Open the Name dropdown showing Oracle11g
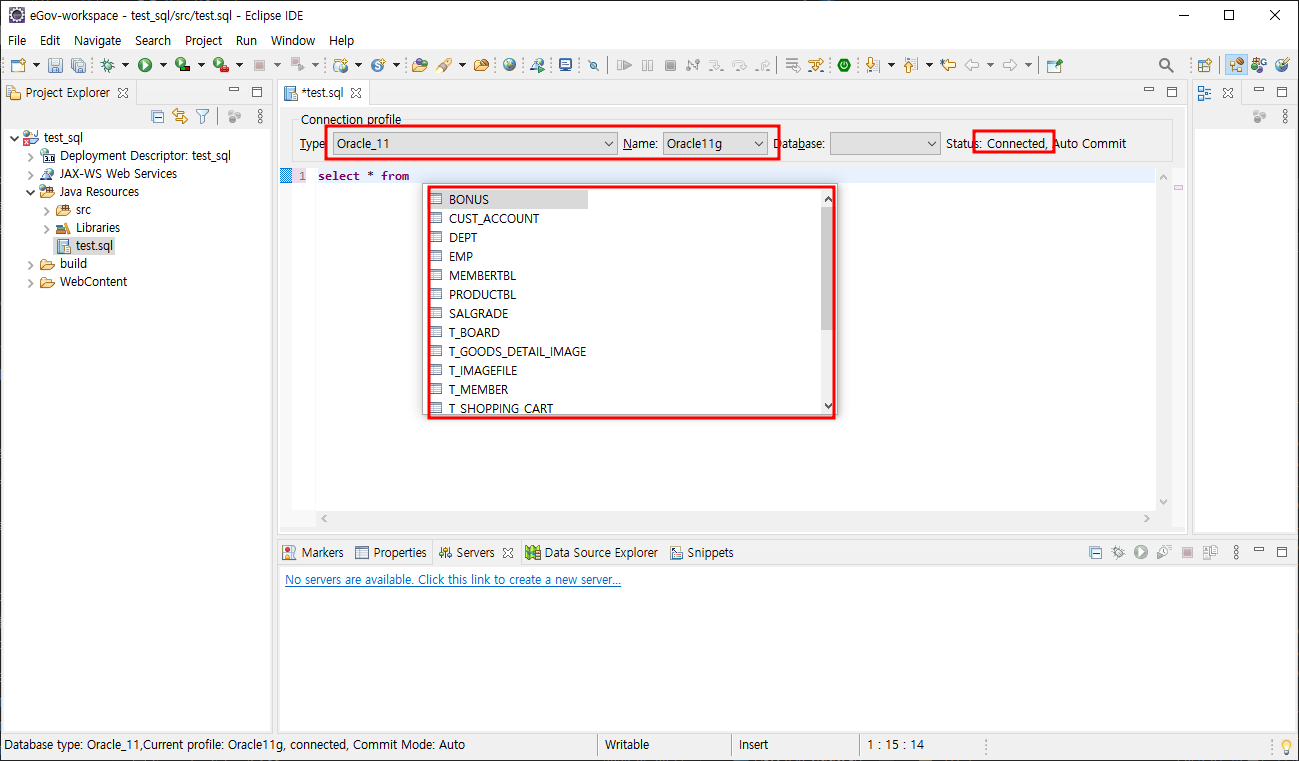This screenshot has height=761, width=1299. pos(715,144)
